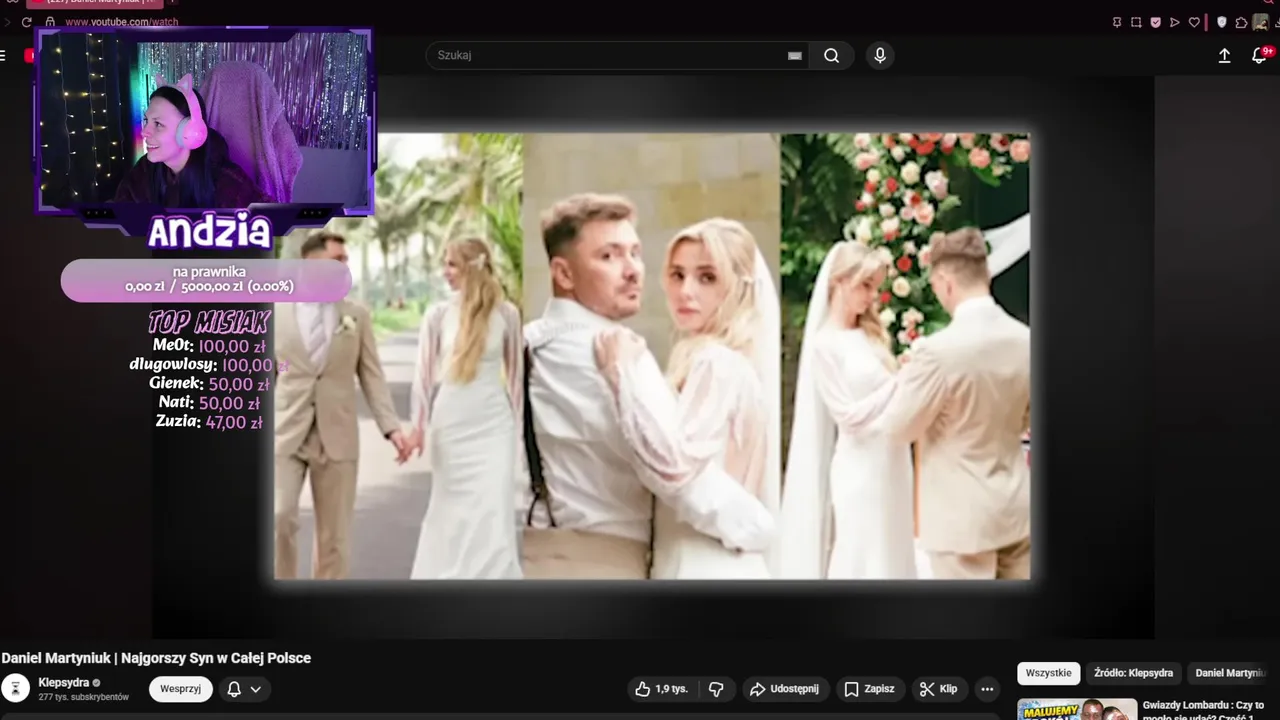Click the Wesprzyj button
Screen dimensions: 1280x720
click(181, 689)
